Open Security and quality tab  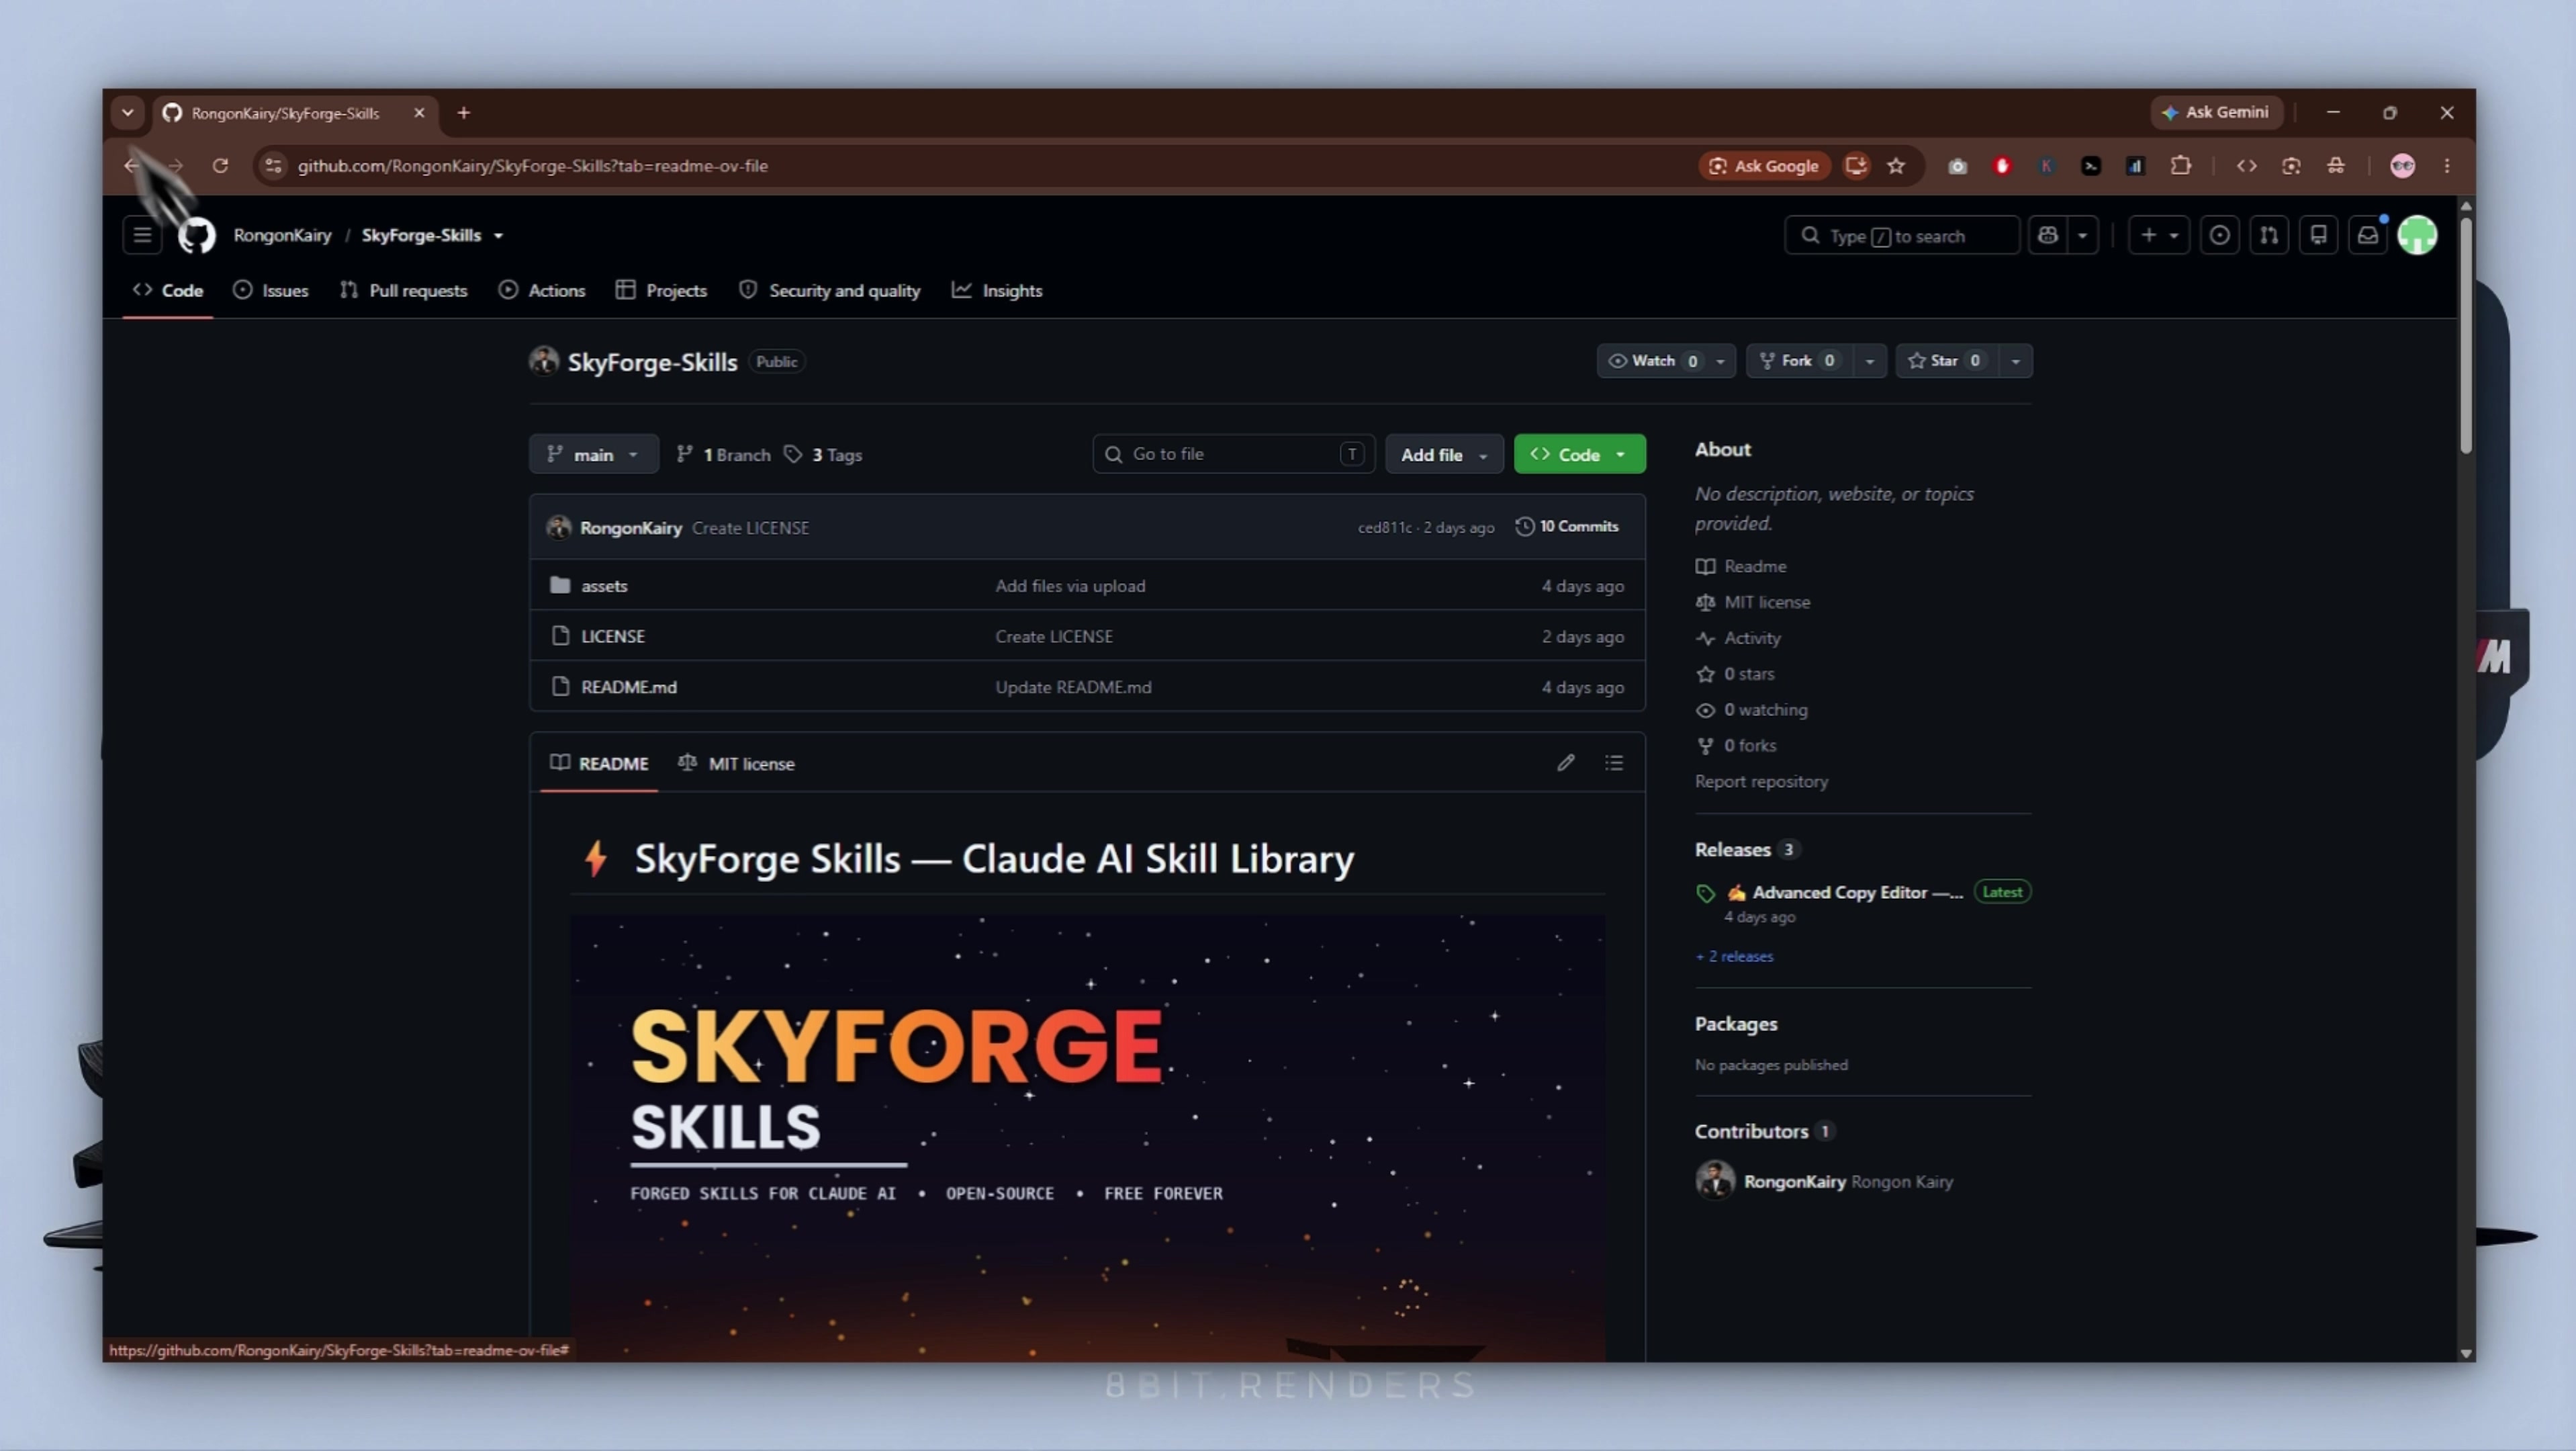click(x=830, y=290)
